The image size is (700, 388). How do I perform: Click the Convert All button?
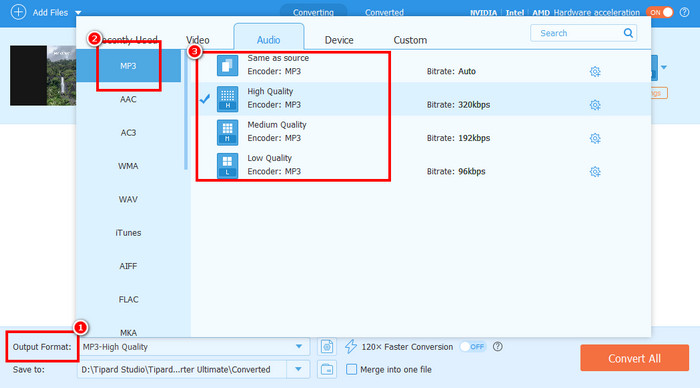click(x=634, y=358)
